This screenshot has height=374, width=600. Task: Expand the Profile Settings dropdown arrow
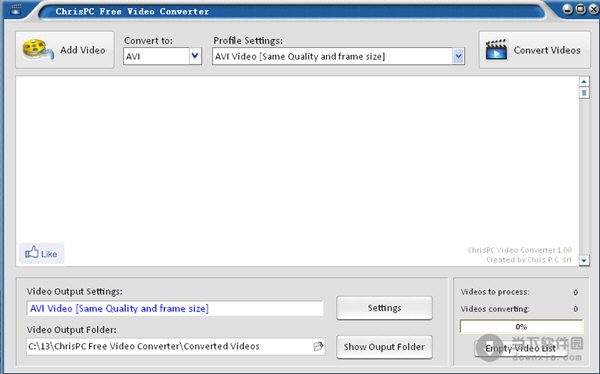[x=458, y=56]
